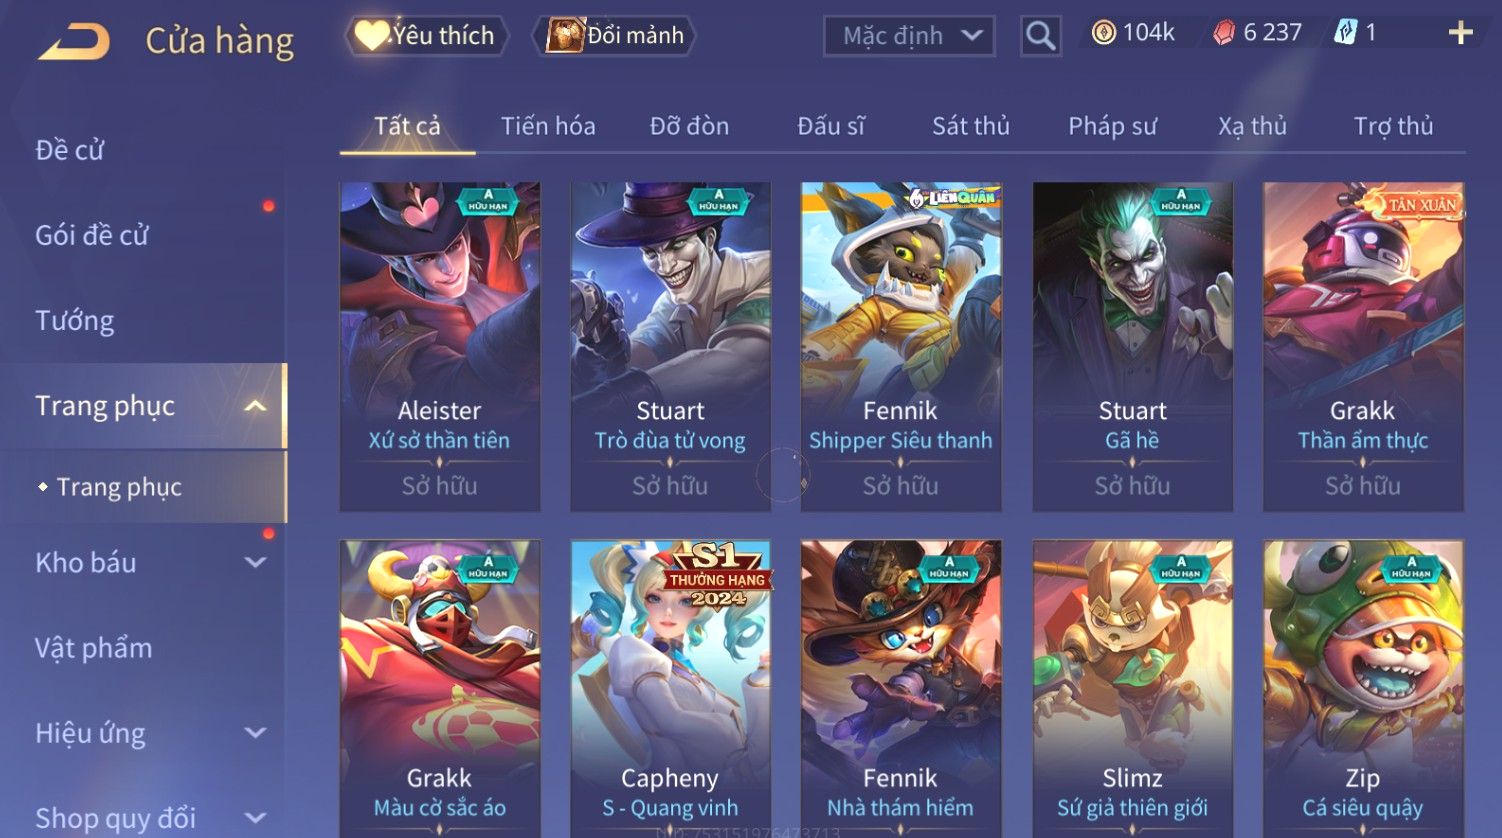
Task: Go to Tướng in the sidebar
Action: click(75, 321)
